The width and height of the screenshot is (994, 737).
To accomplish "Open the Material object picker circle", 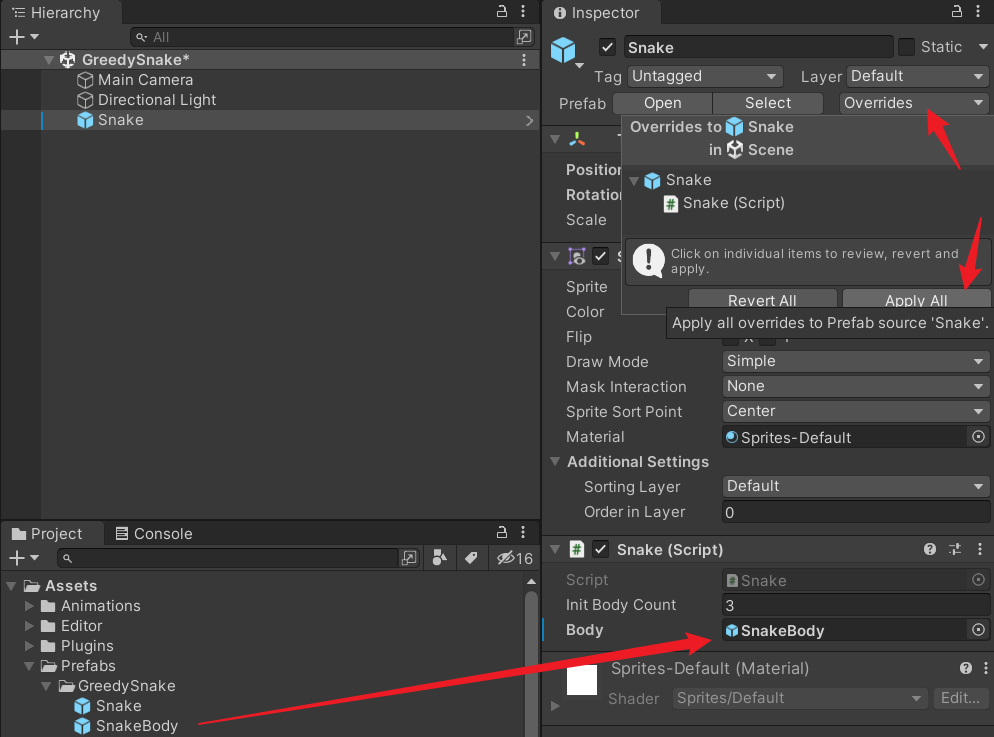I will click(x=978, y=437).
